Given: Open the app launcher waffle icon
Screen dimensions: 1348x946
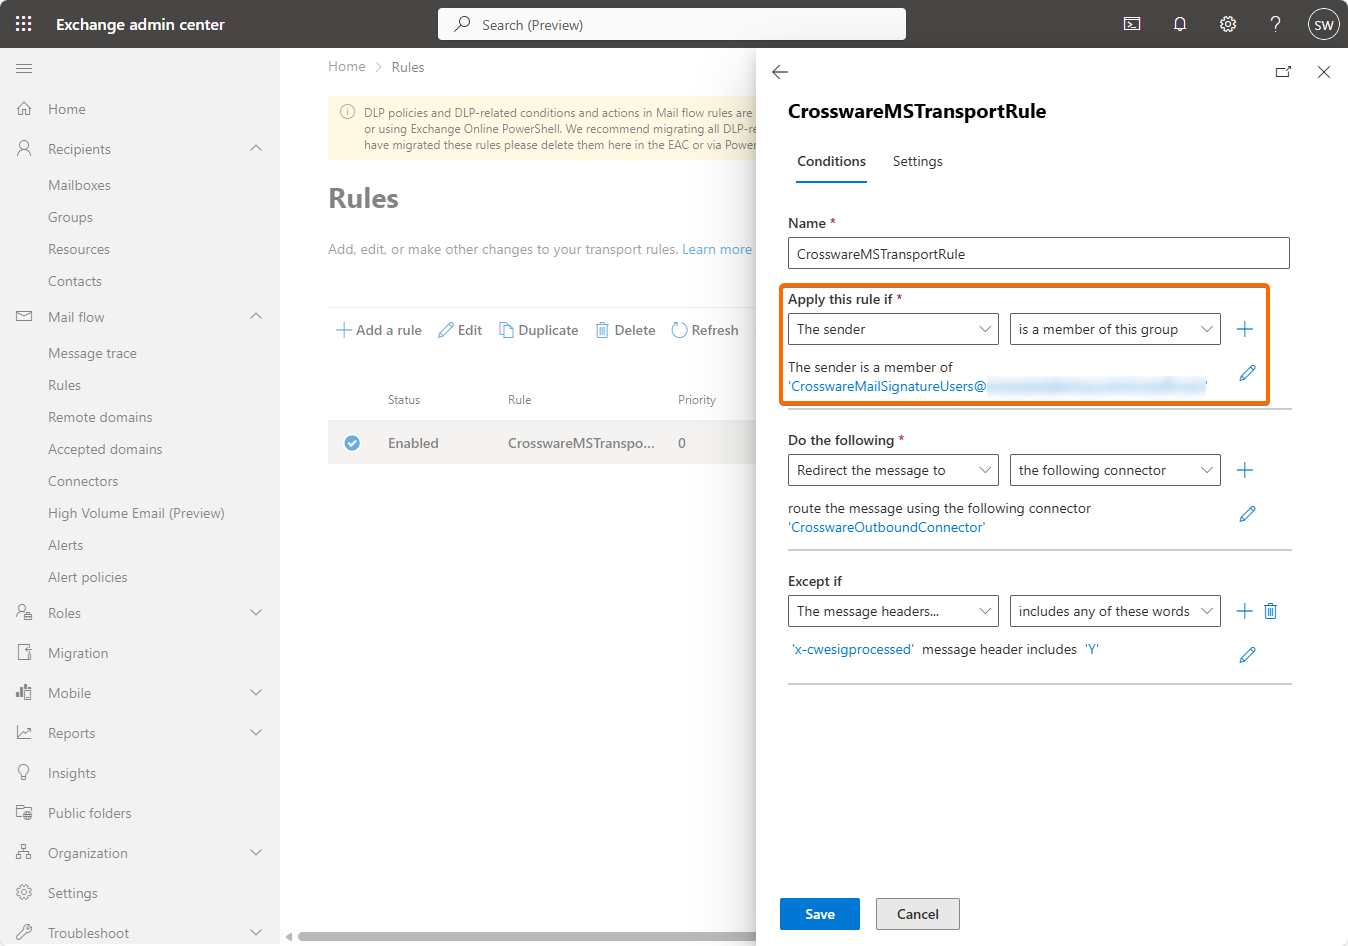Looking at the screenshot, I should click(24, 24).
